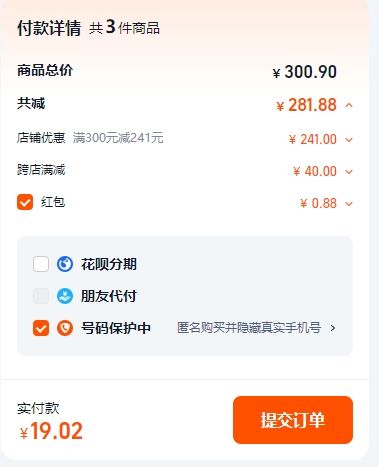Click the 满300元减241元 promotion text

coord(118,138)
